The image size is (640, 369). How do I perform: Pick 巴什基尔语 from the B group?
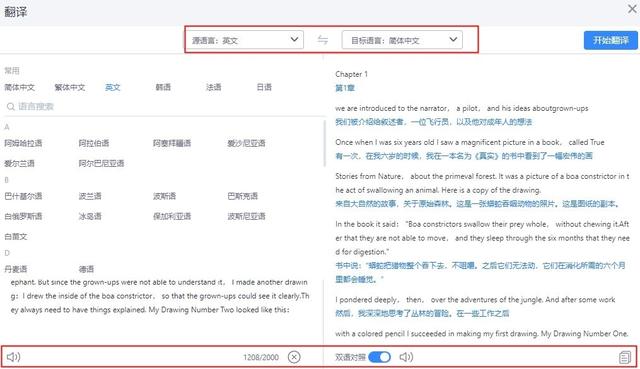click(x=23, y=196)
